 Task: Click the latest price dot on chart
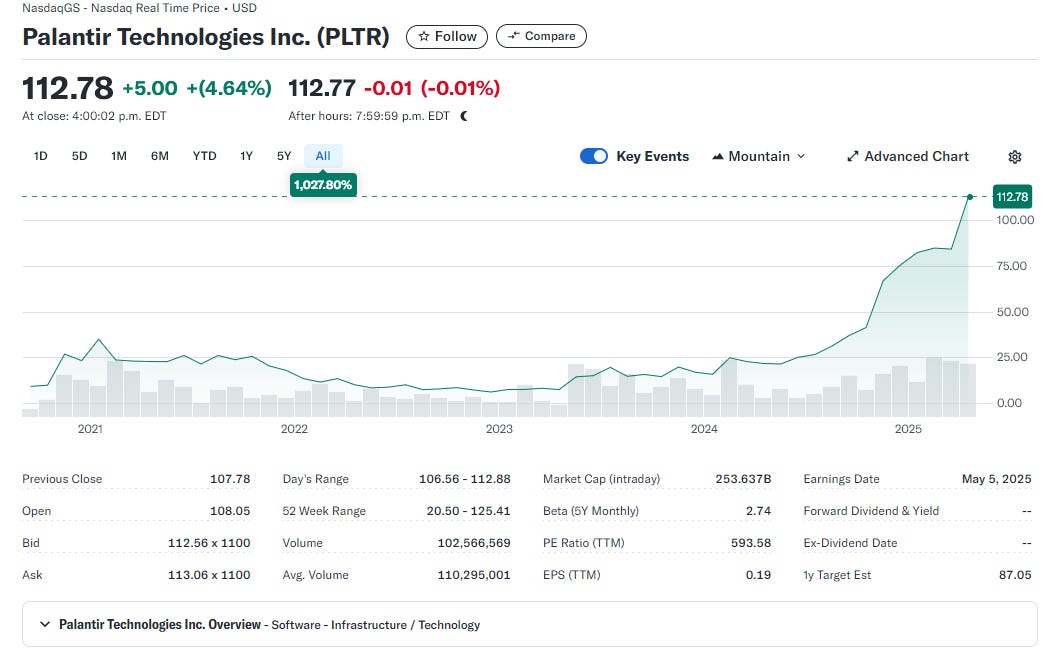(x=970, y=197)
